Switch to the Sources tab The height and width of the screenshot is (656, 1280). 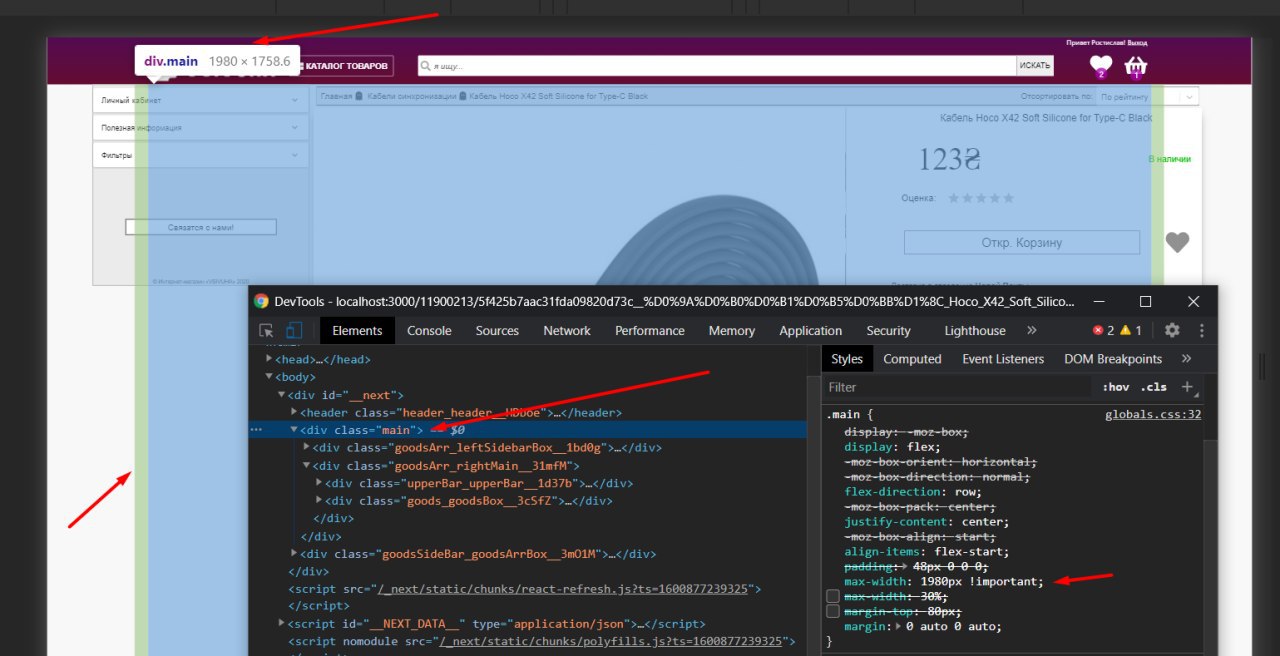pyautogui.click(x=497, y=331)
